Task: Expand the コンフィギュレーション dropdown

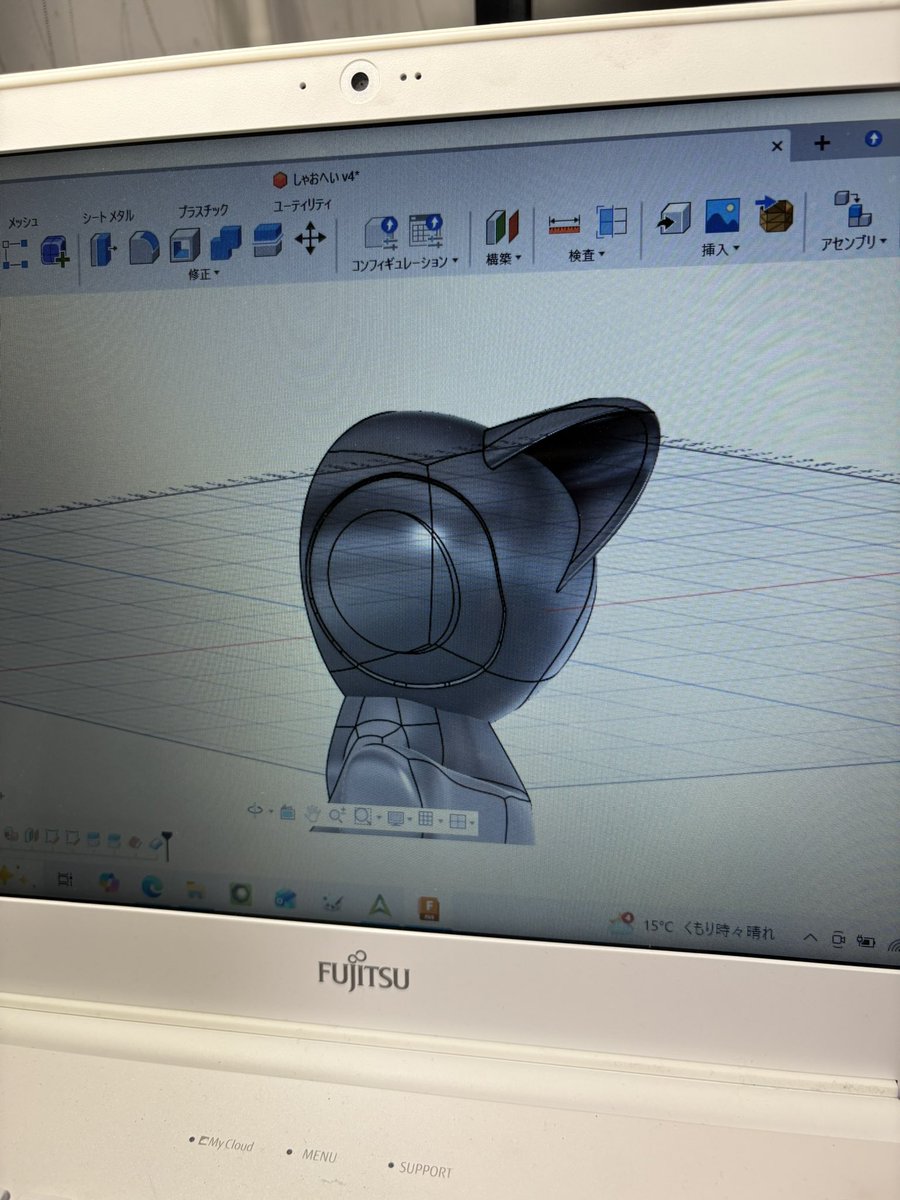Action: pyautogui.click(x=405, y=263)
